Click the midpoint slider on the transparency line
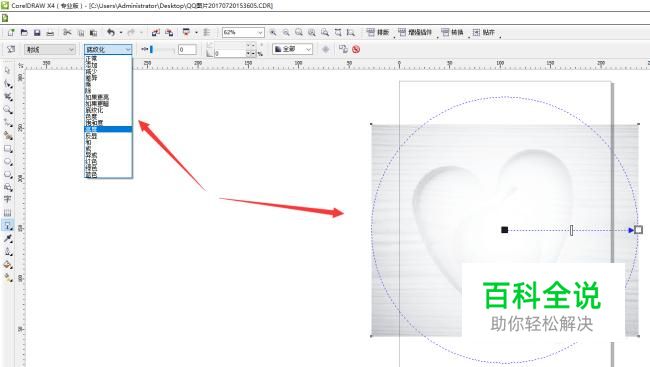 pyautogui.click(x=572, y=230)
